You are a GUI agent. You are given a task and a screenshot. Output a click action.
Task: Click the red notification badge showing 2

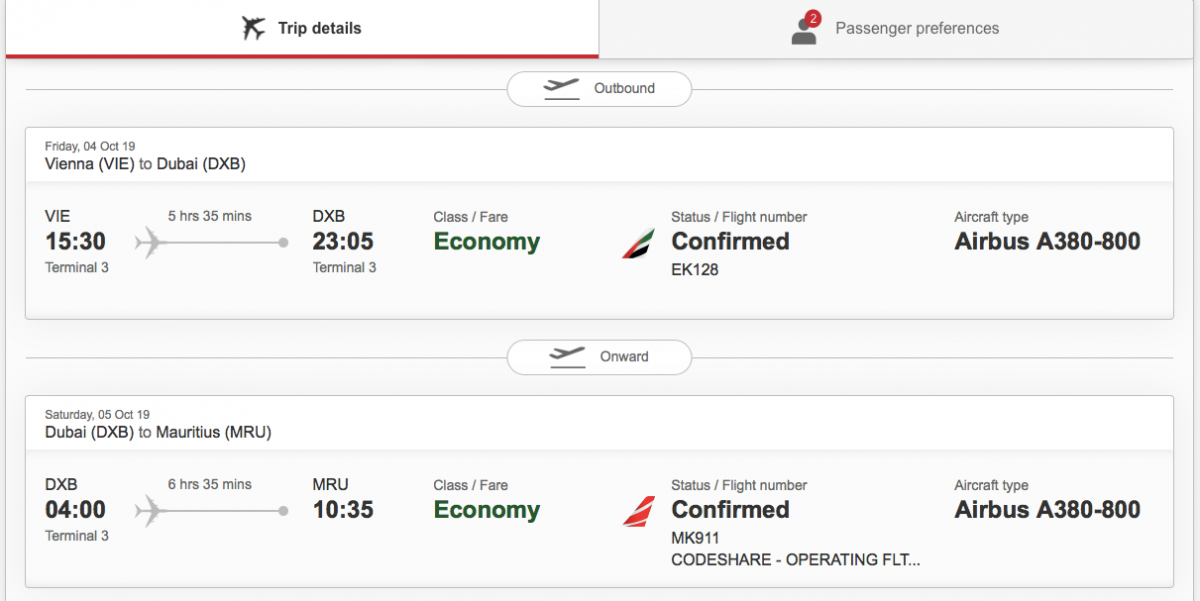click(x=813, y=18)
